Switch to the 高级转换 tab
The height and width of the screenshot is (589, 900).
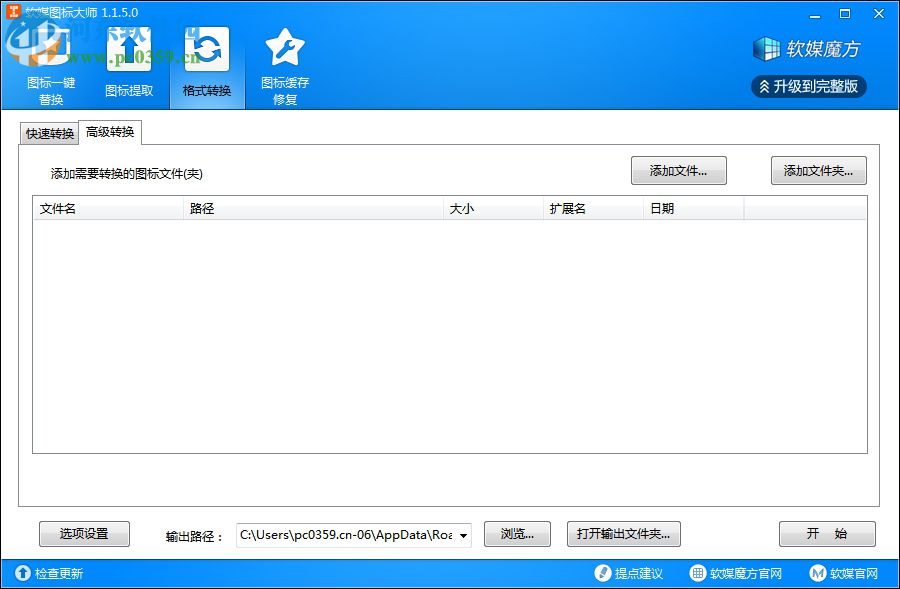coord(110,131)
